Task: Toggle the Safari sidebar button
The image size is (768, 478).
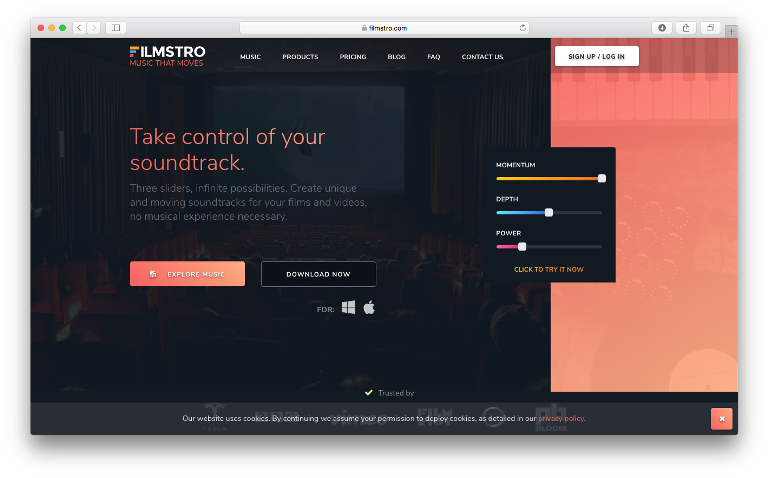Action: pos(116,28)
